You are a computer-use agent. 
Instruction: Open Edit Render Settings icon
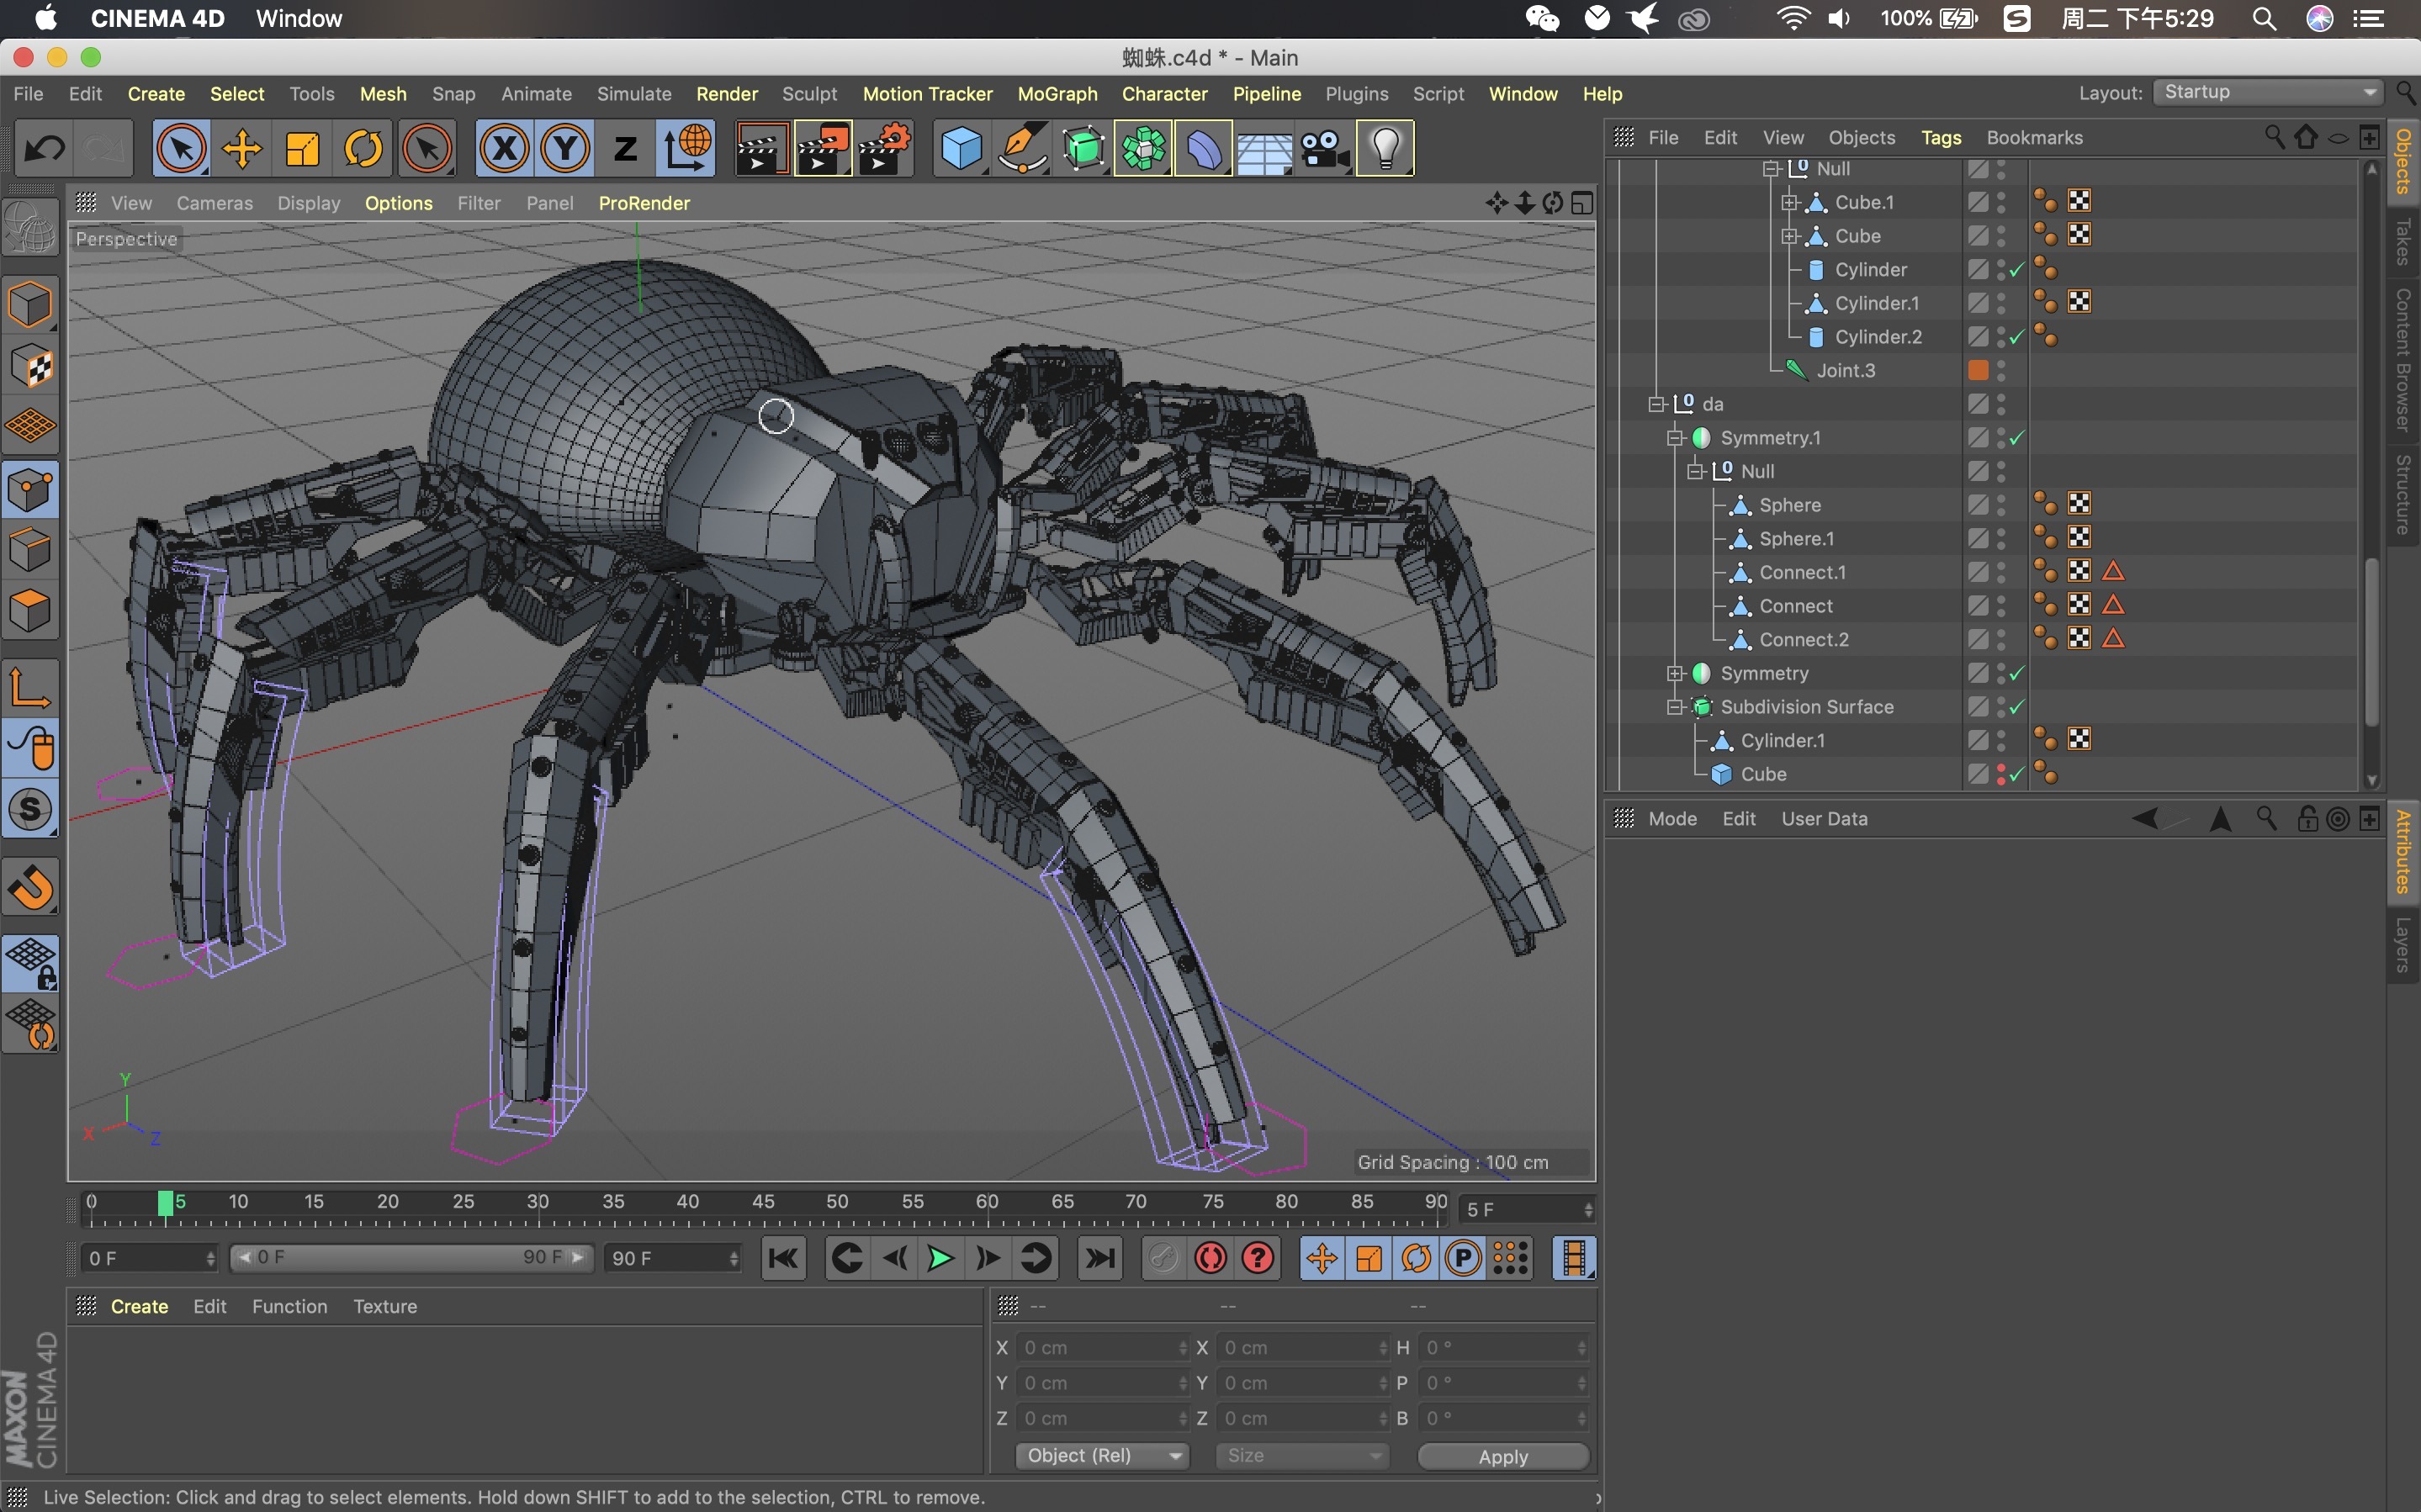(x=884, y=149)
